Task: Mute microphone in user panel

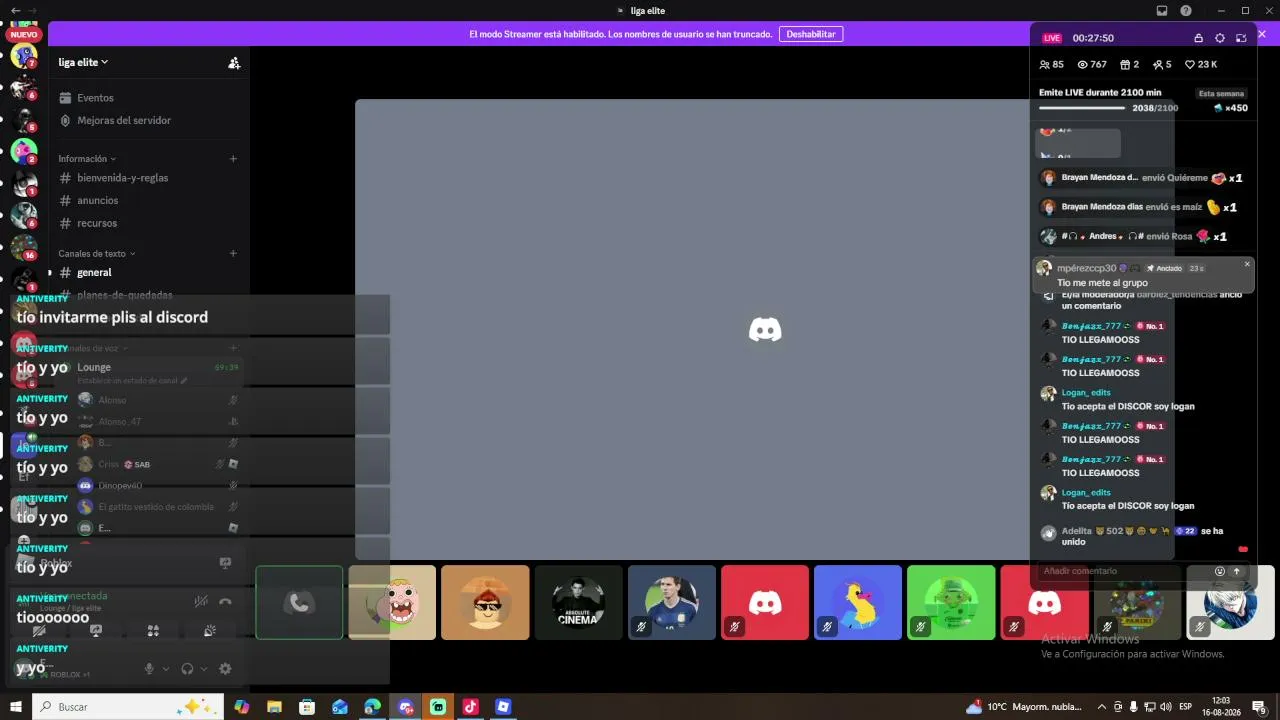Action: [x=149, y=669]
